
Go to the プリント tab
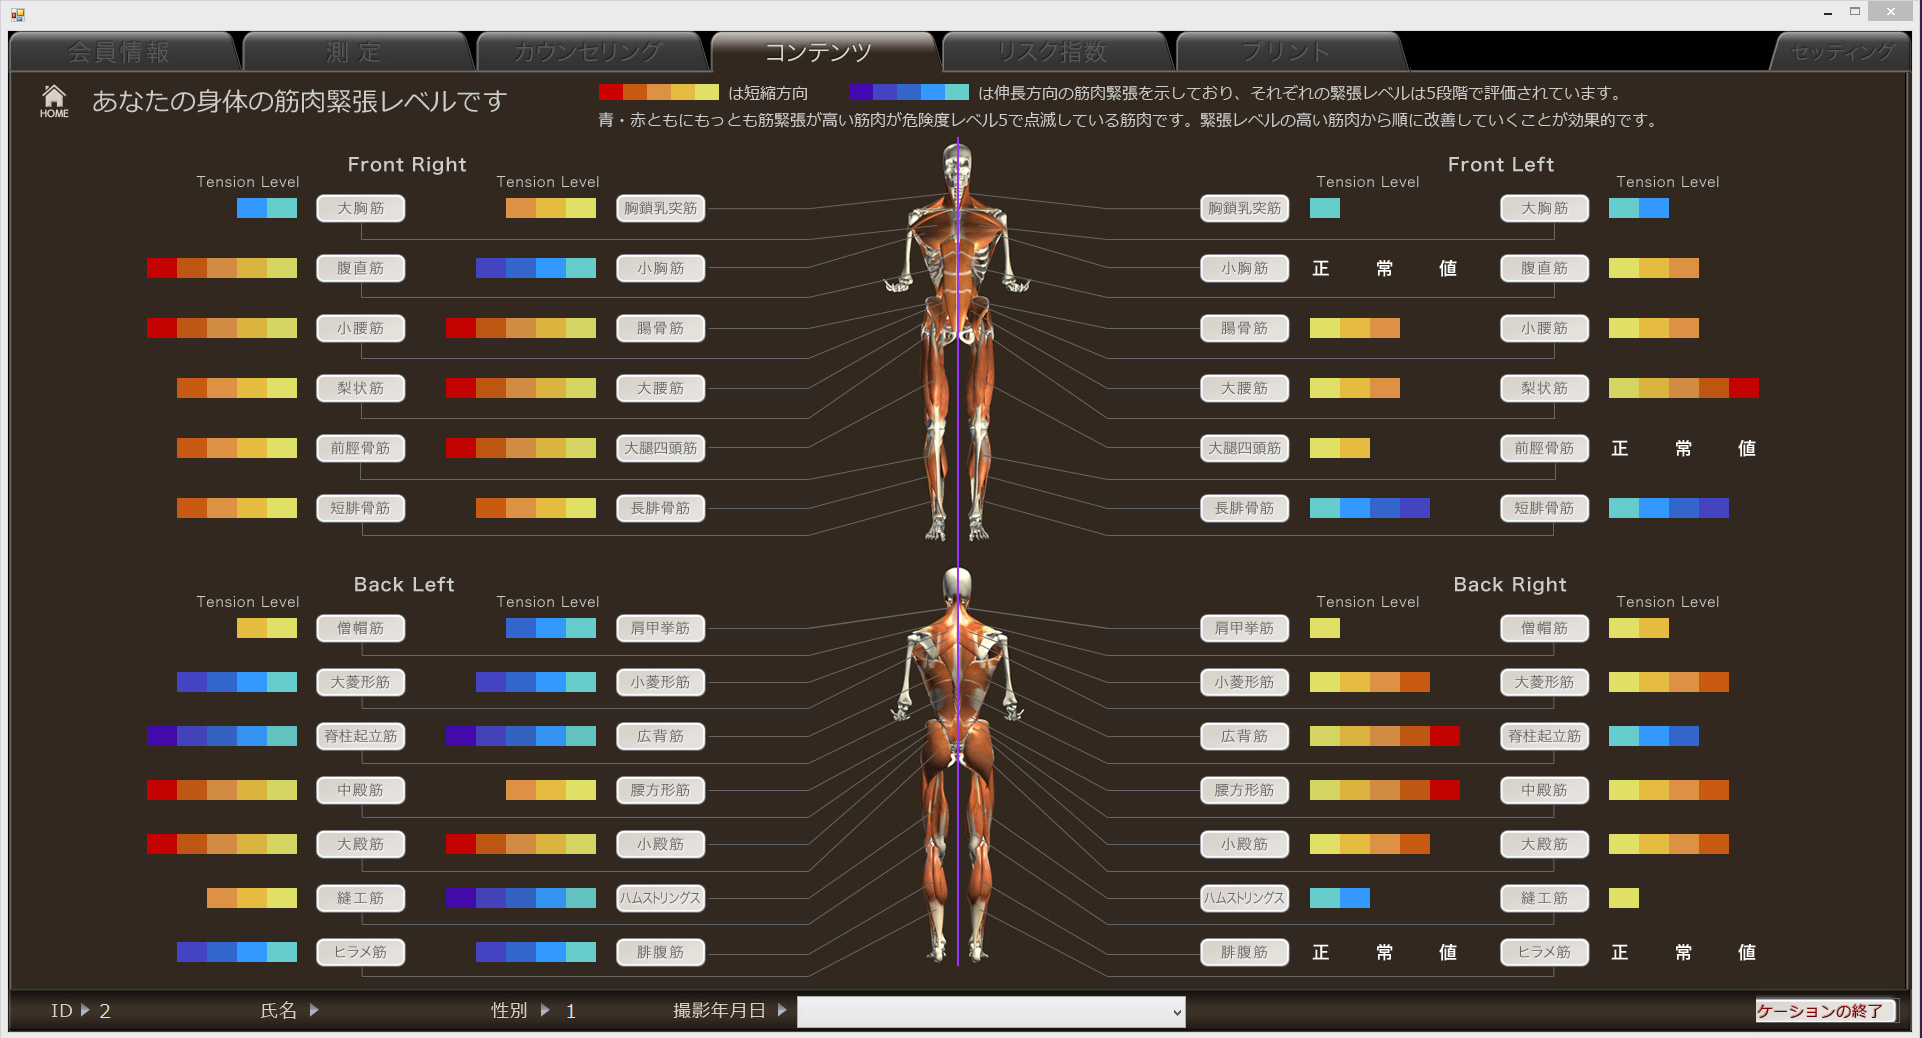[1286, 52]
